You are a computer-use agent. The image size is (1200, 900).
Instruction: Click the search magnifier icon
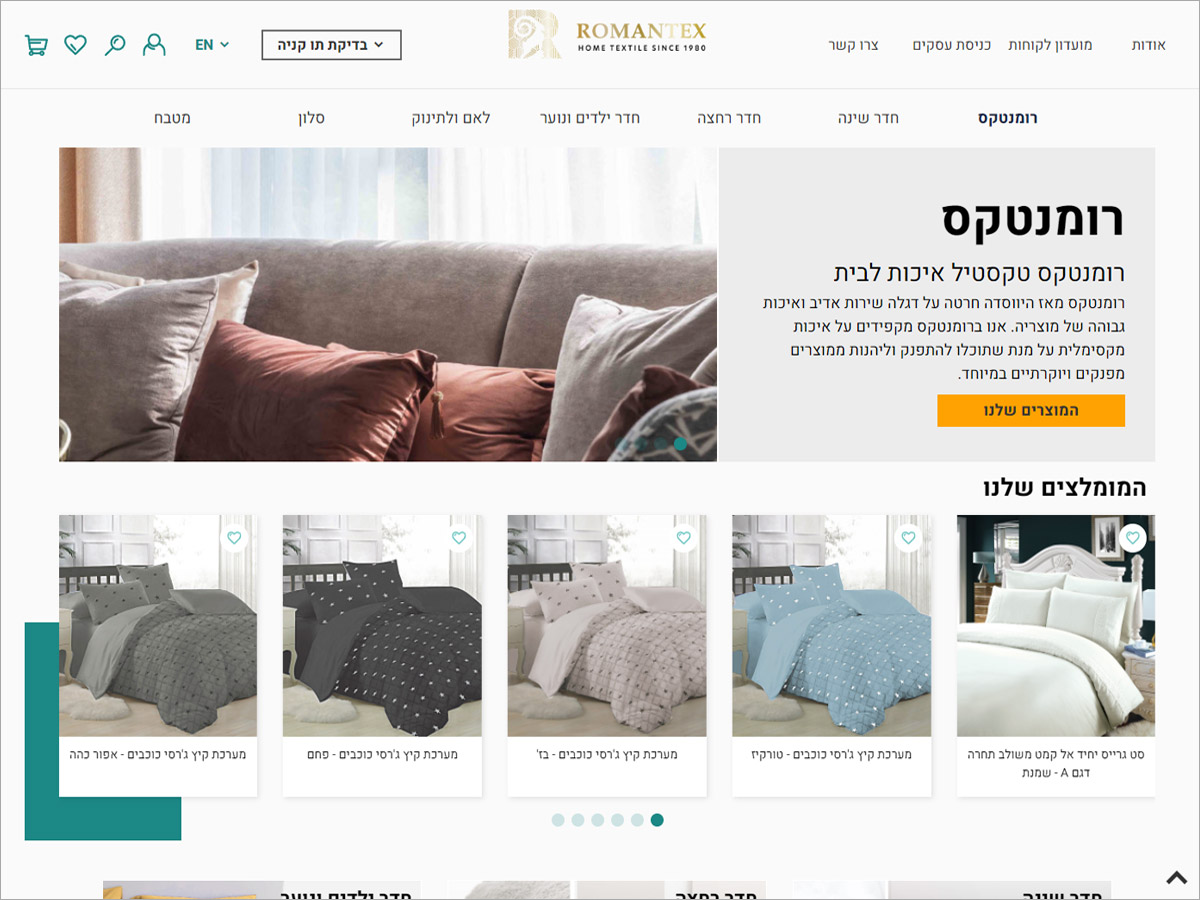pyautogui.click(x=115, y=45)
